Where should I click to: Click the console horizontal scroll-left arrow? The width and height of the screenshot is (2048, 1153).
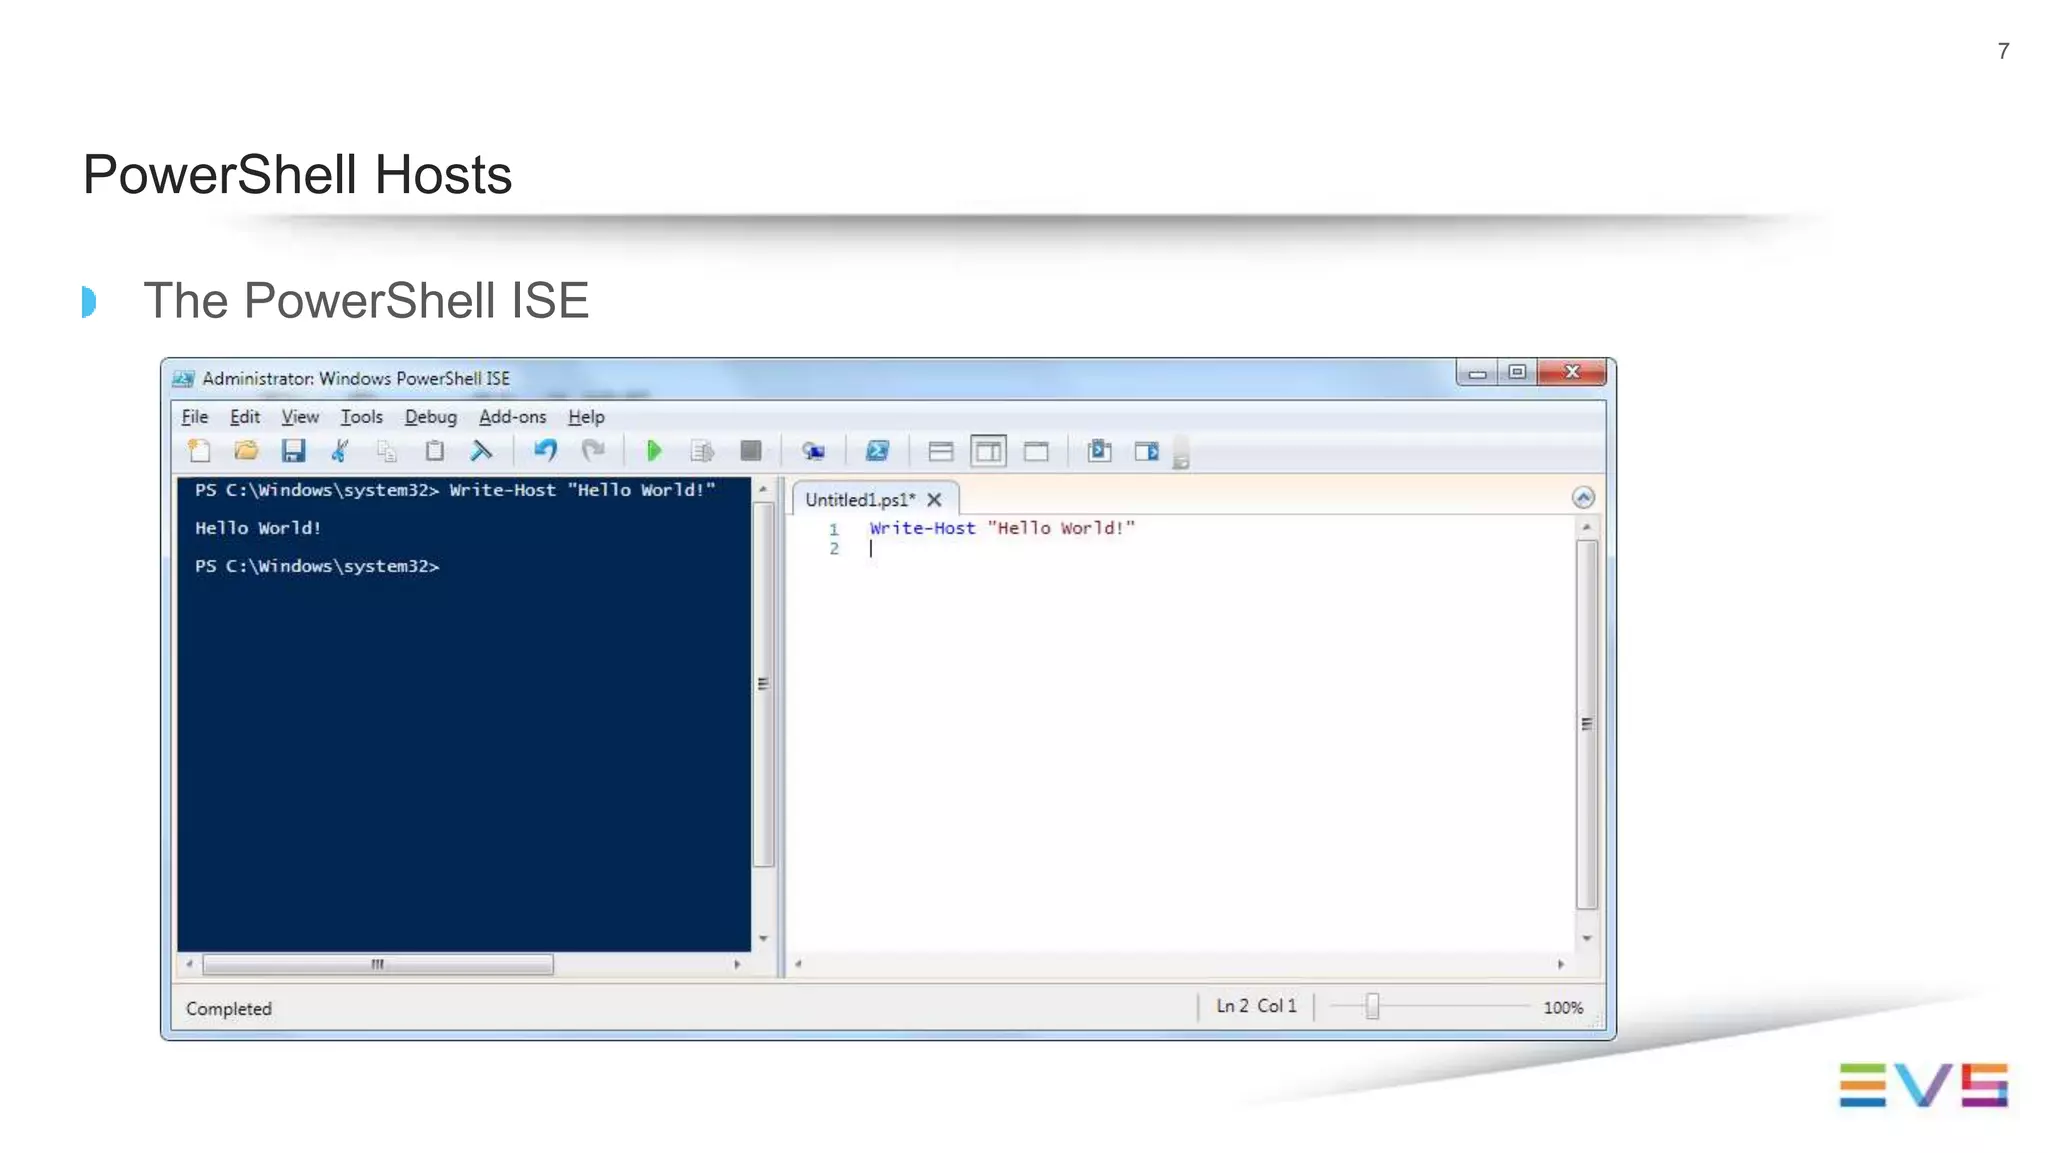pyautogui.click(x=189, y=965)
